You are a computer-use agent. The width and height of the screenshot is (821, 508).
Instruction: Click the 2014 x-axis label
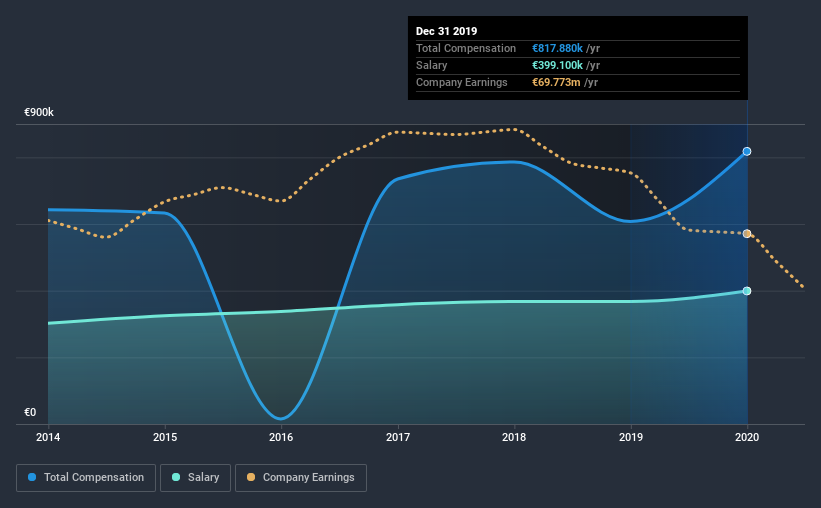click(48, 437)
